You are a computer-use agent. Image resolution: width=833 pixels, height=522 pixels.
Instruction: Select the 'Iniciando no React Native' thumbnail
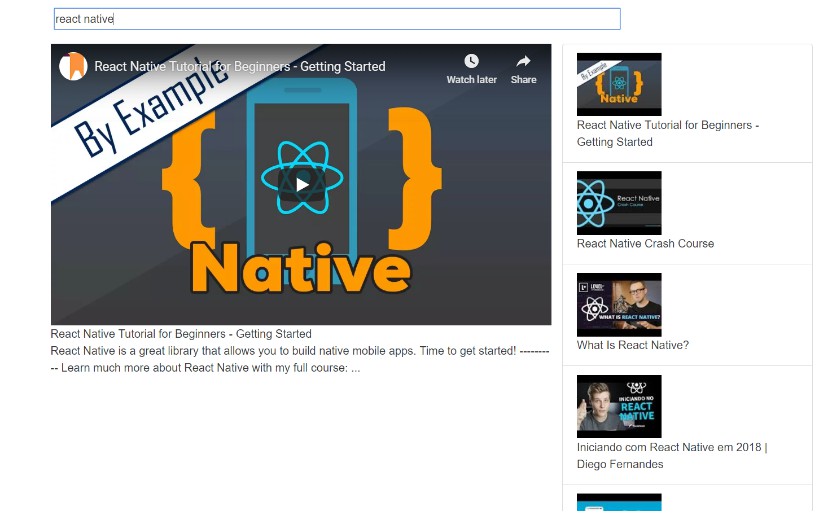click(x=619, y=406)
